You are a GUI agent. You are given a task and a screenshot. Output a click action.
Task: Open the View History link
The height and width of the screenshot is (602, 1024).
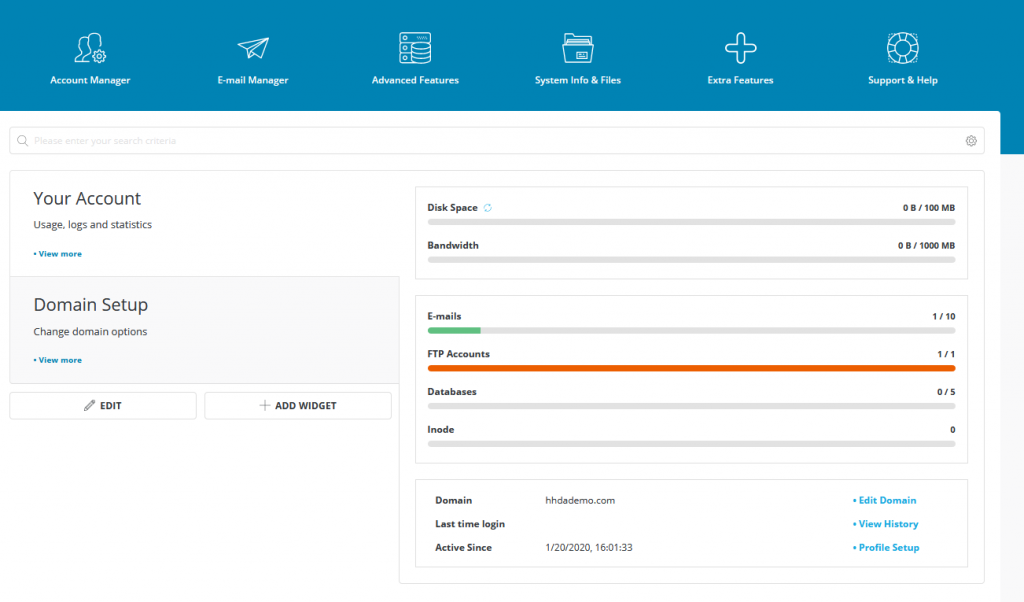888,524
